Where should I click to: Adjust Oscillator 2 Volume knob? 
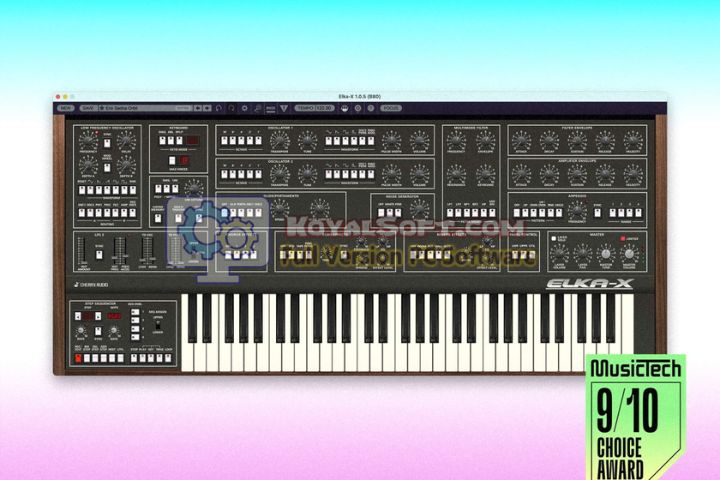[419, 174]
